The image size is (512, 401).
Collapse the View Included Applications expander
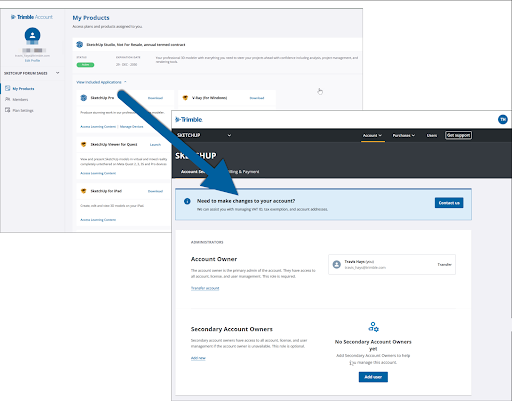(x=101, y=82)
